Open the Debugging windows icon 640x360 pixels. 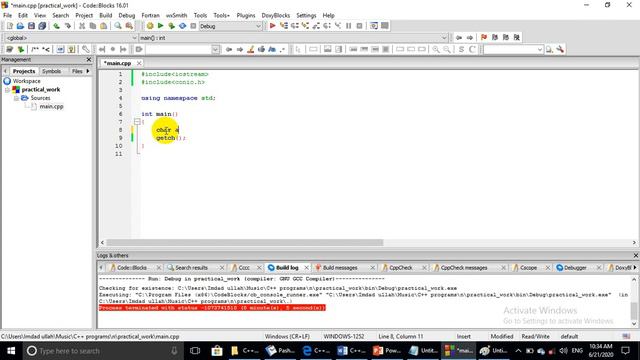pos(374,26)
